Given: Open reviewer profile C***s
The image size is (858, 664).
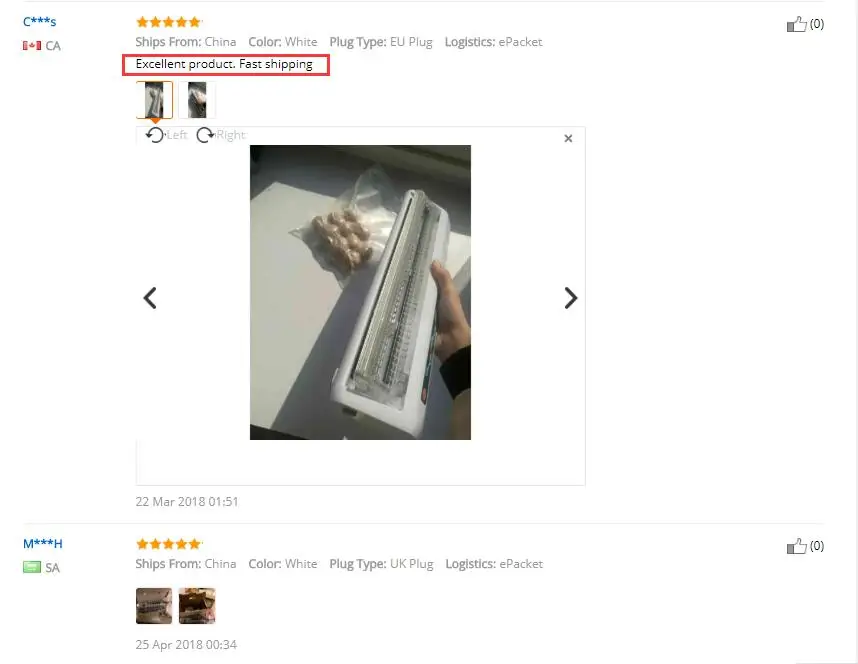Looking at the screenshot, I should (x=39, y=22).
